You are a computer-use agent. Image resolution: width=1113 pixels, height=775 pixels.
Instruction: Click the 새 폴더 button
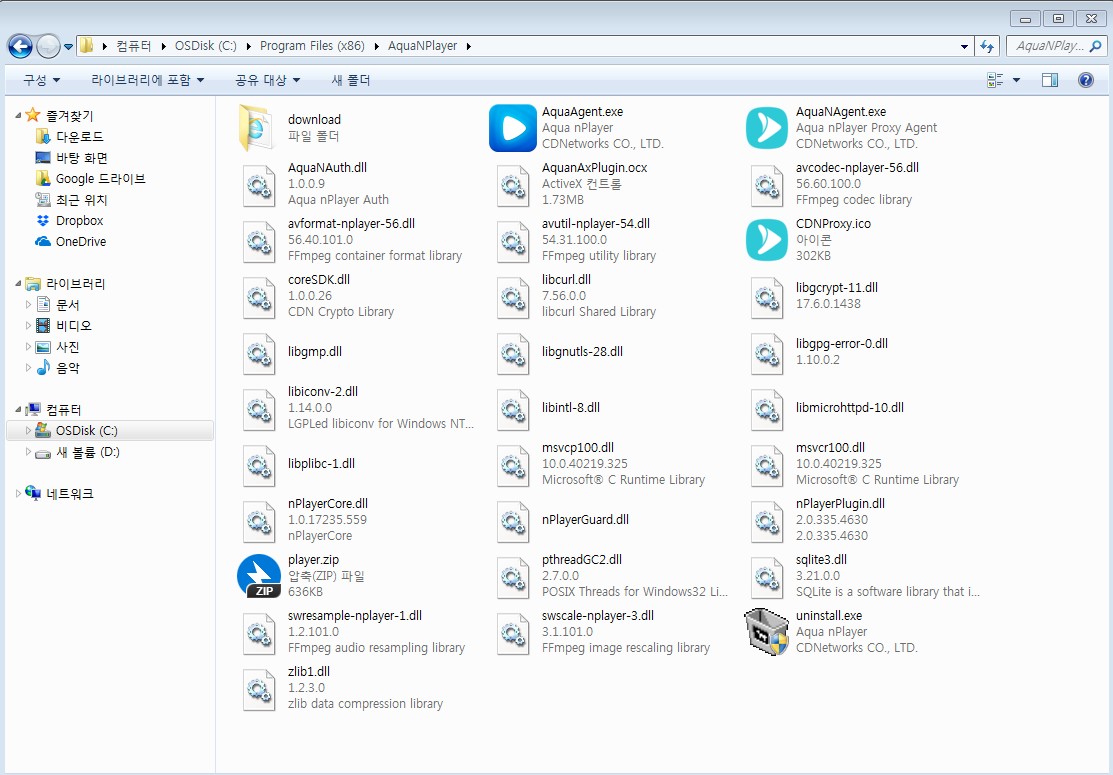[x=351, y=80]
